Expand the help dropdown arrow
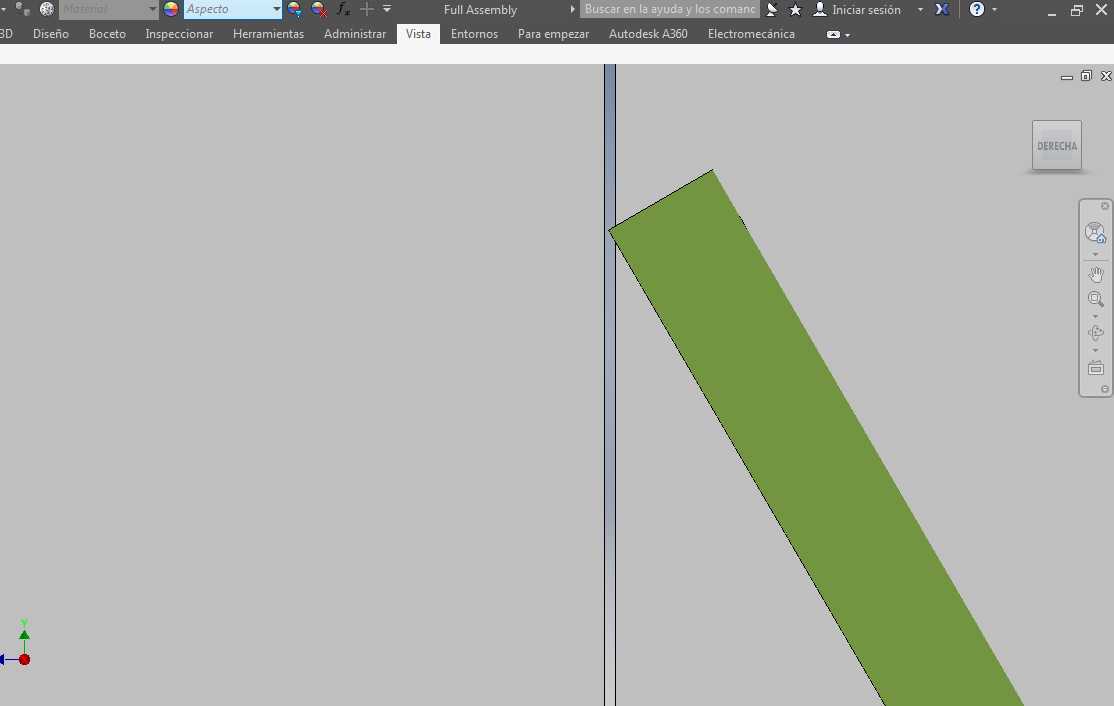This screenshot has height=706, width=1114. tap(994, 10)
